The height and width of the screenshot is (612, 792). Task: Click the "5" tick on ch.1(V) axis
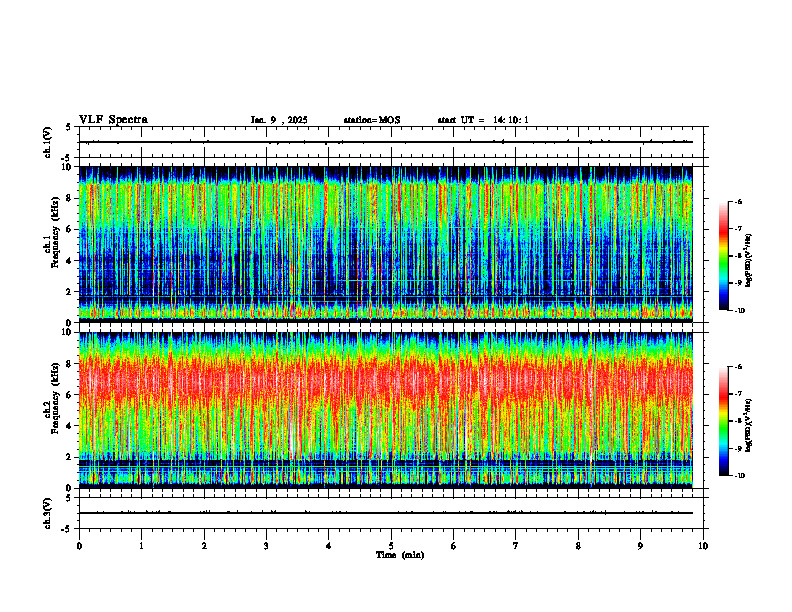[69, 128]
